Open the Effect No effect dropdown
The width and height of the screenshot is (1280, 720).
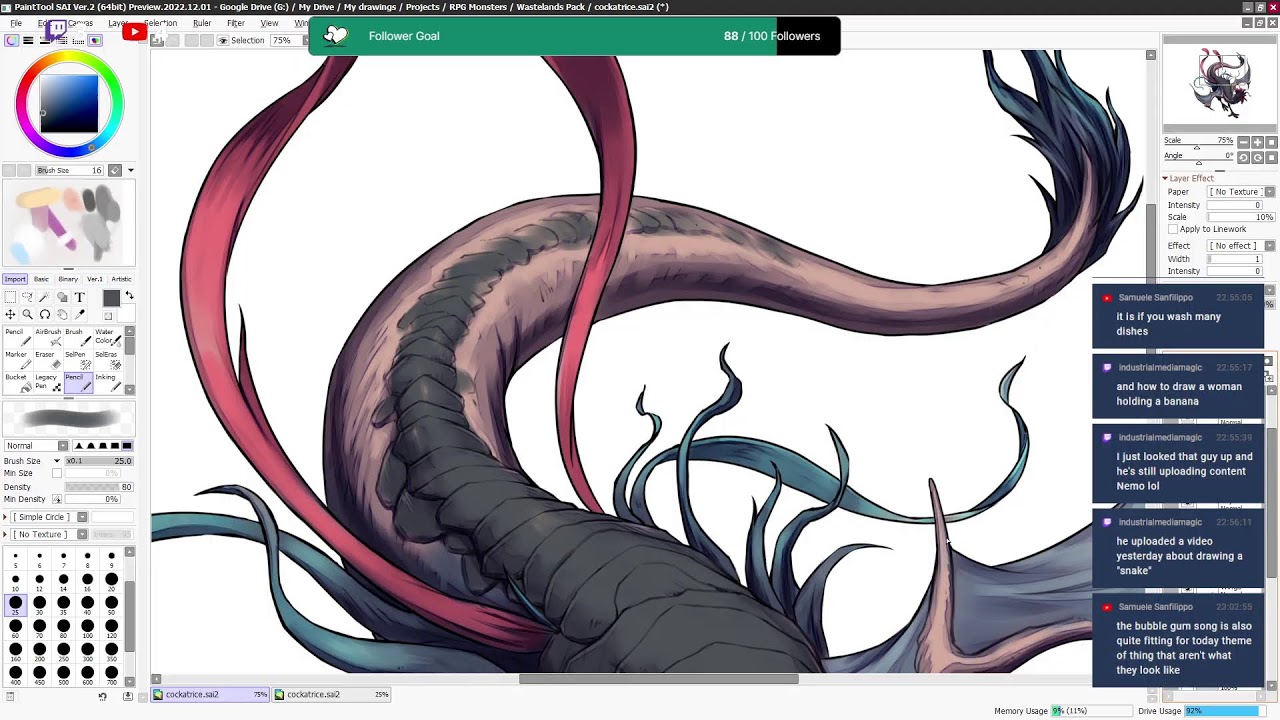[1240, 246]
